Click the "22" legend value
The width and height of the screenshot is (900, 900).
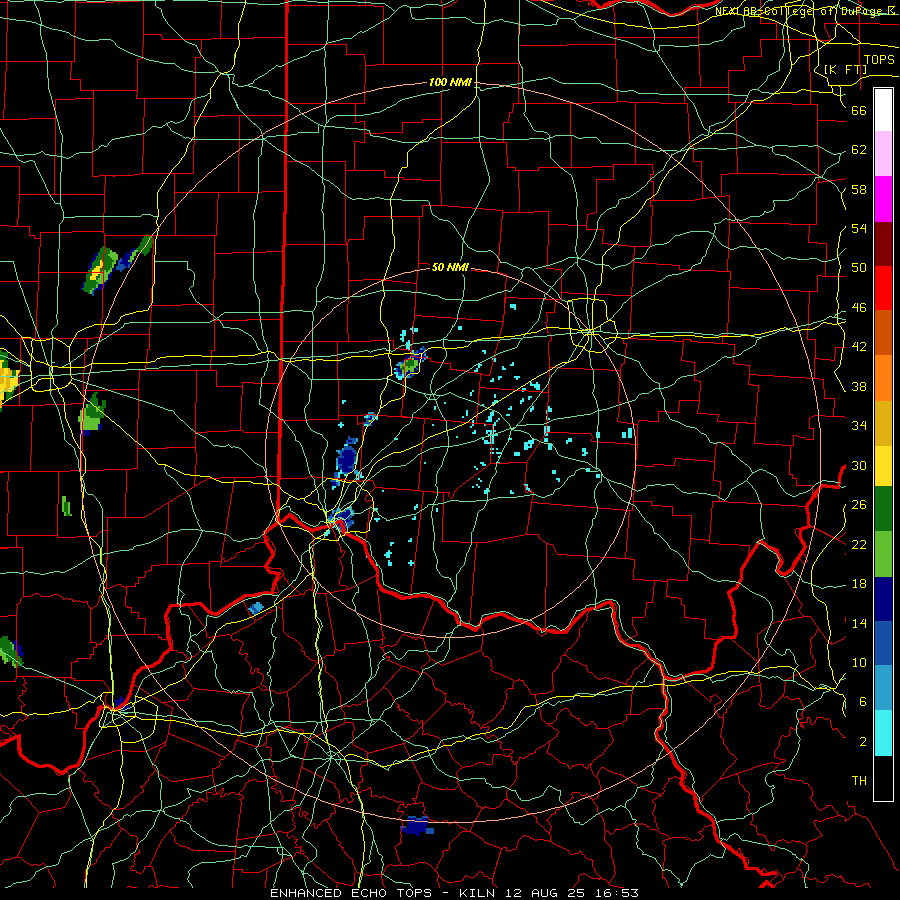[859, 544]
